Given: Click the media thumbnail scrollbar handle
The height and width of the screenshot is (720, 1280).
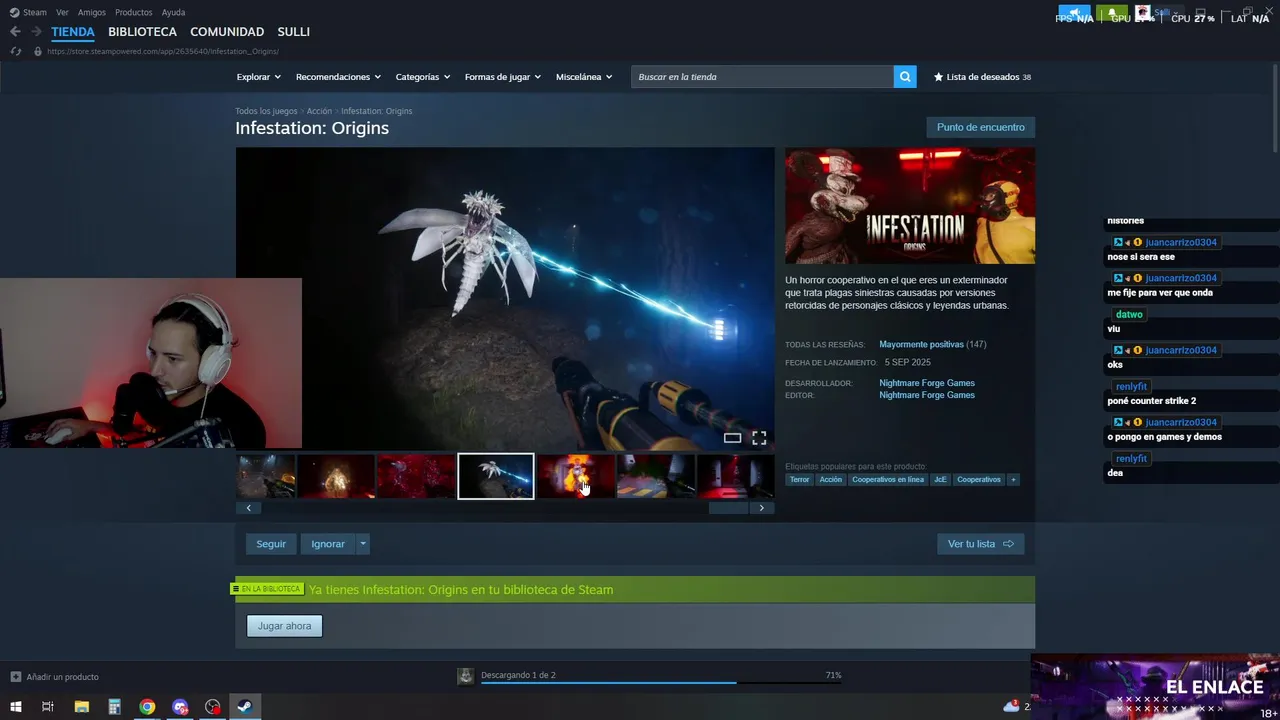Looking at the screenshot, I should [x=728, y=508].
